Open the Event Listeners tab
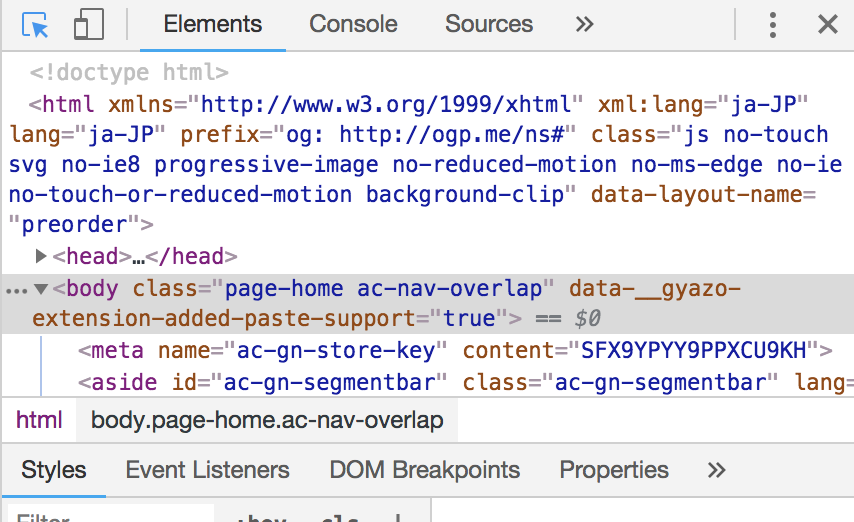 [207, 470]
